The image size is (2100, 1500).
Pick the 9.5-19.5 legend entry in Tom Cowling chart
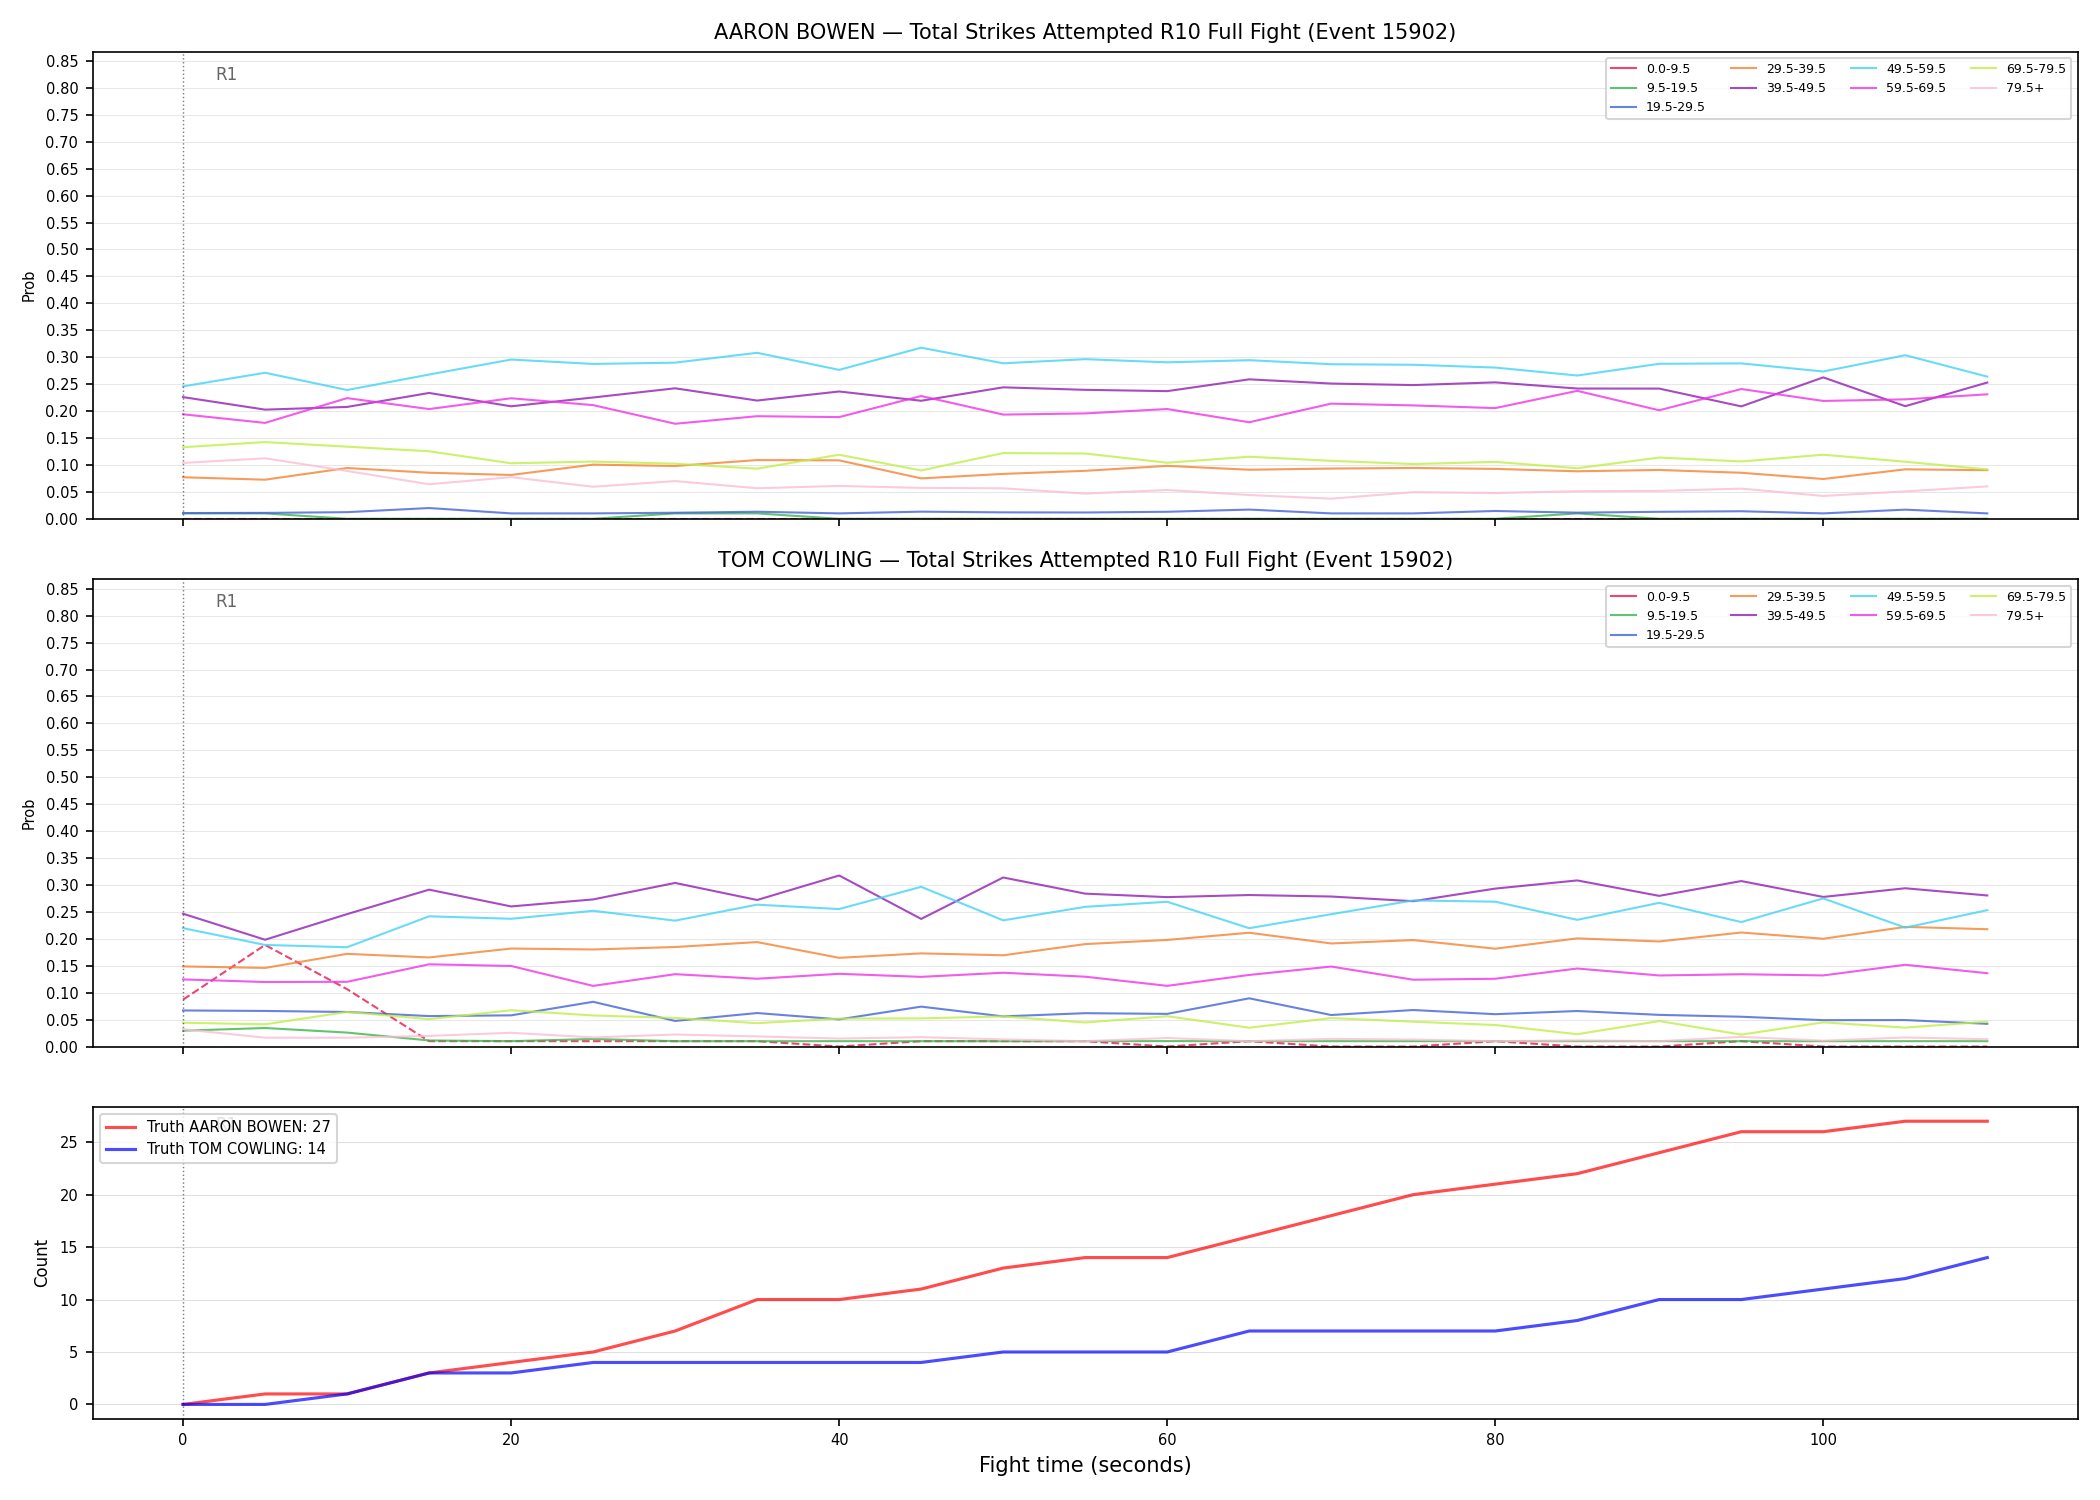coord(1654,616)
